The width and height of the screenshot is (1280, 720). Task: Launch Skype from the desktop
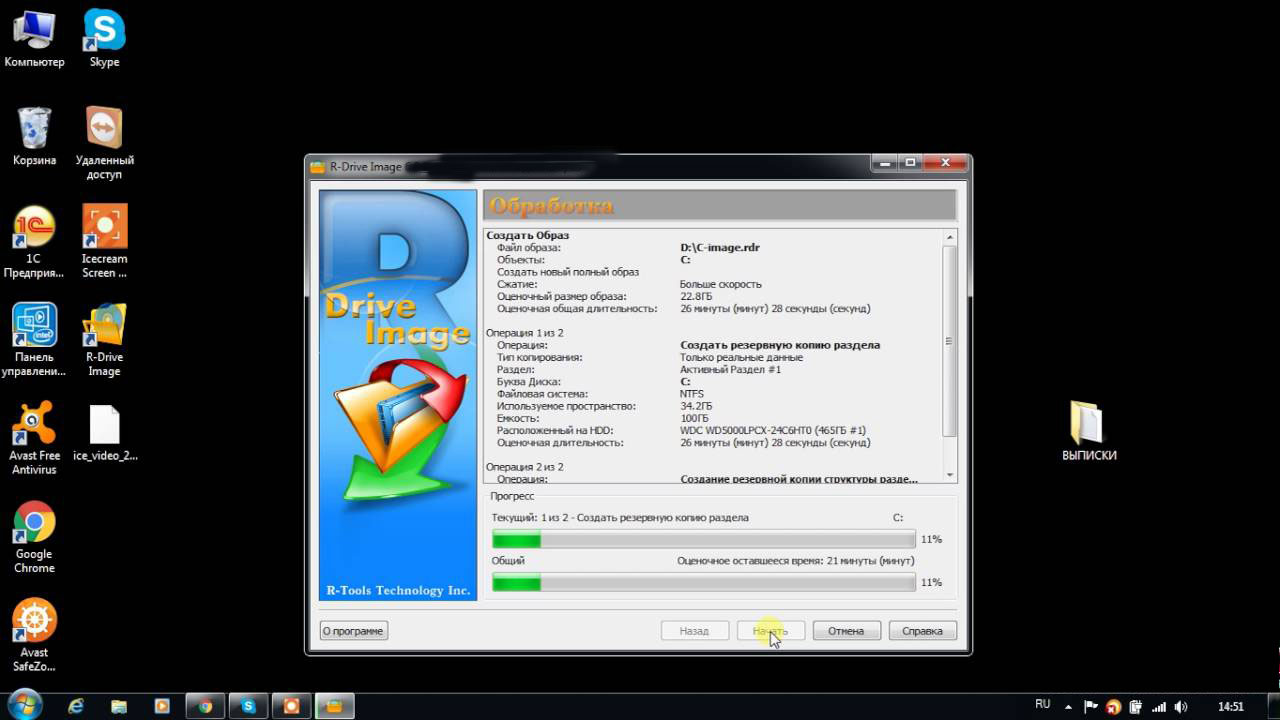click(x=104, y=40)
